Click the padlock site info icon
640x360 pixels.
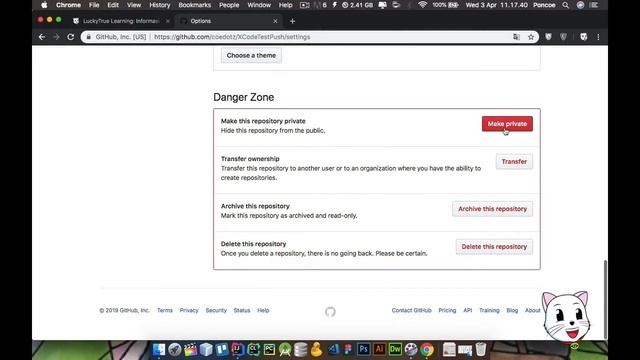pyautogui.click(x=89, y=37)
